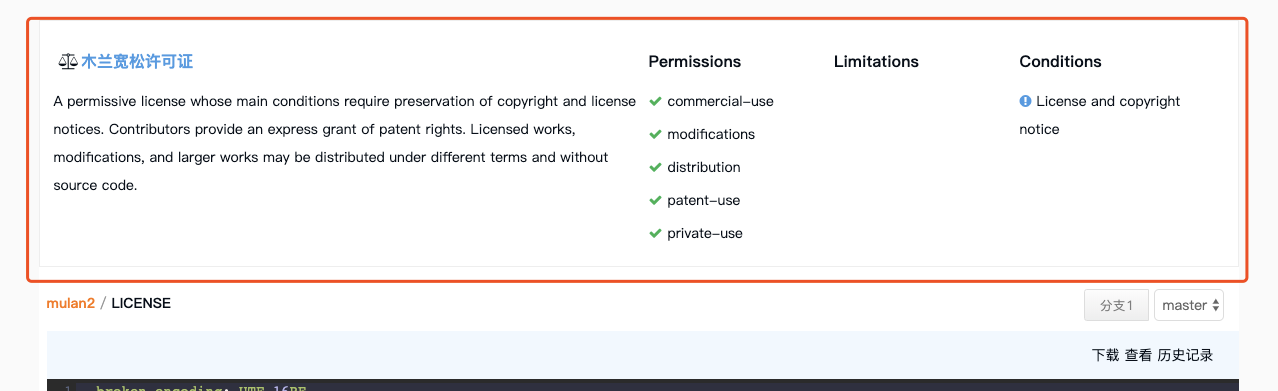The height and width of the screenshot is (391, 1278).
Task: Click the commercial-use permission text
Action: pos(720,101)
